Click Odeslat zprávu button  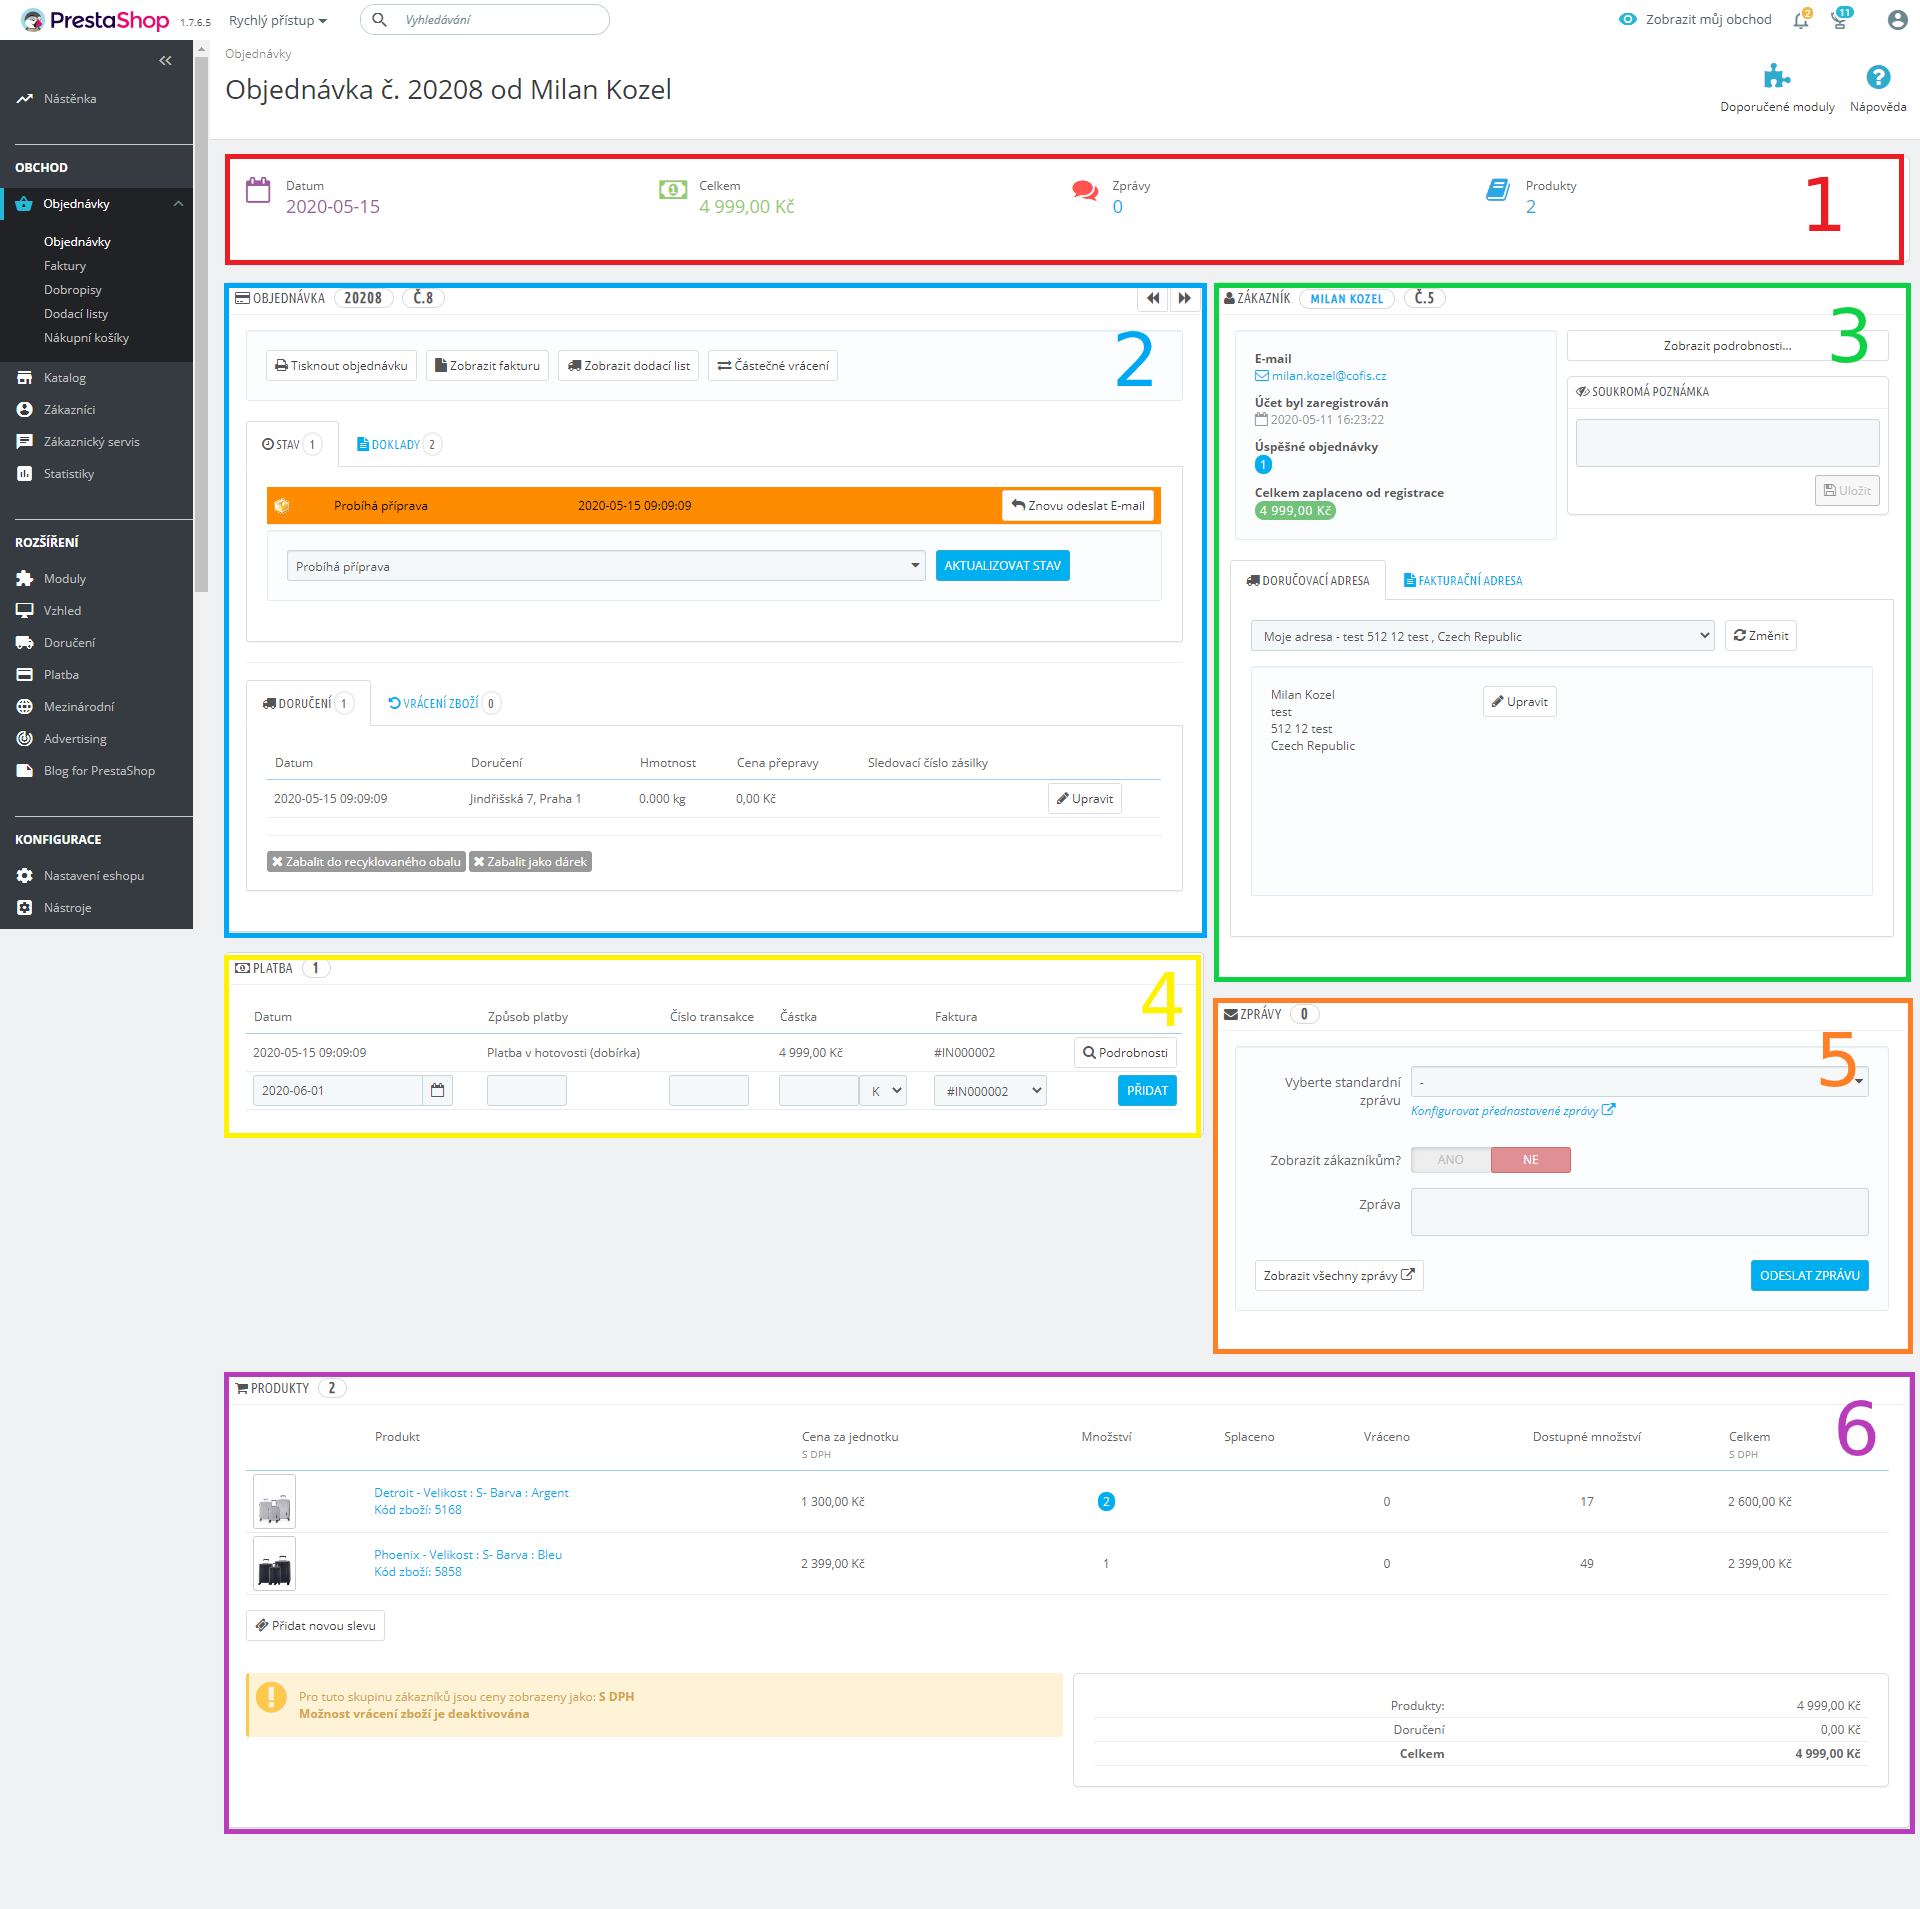[x=1809, y=1276]
